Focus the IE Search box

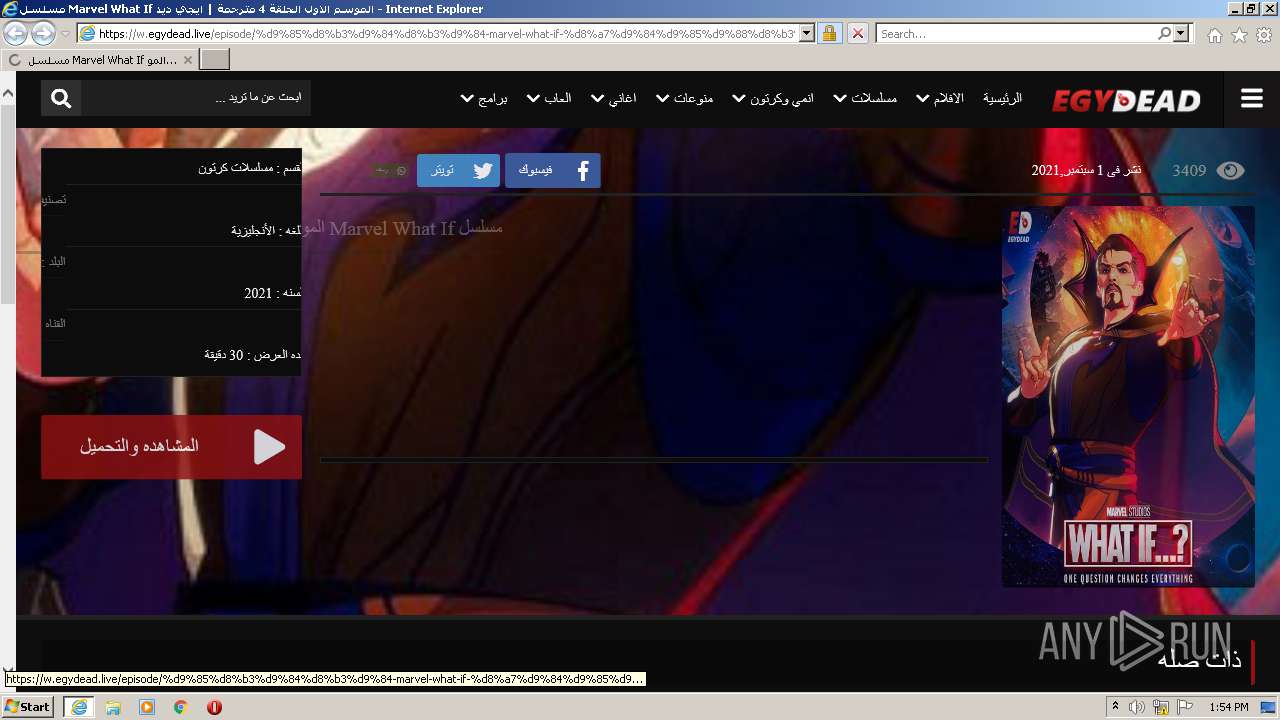click(x=1016, y=33)
